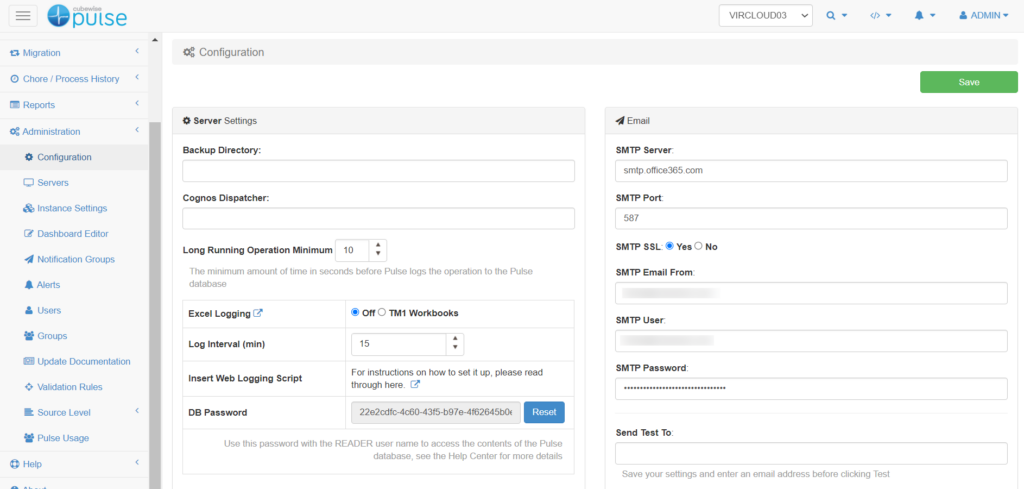Open the code brackets icon menu

pos(880,16)
